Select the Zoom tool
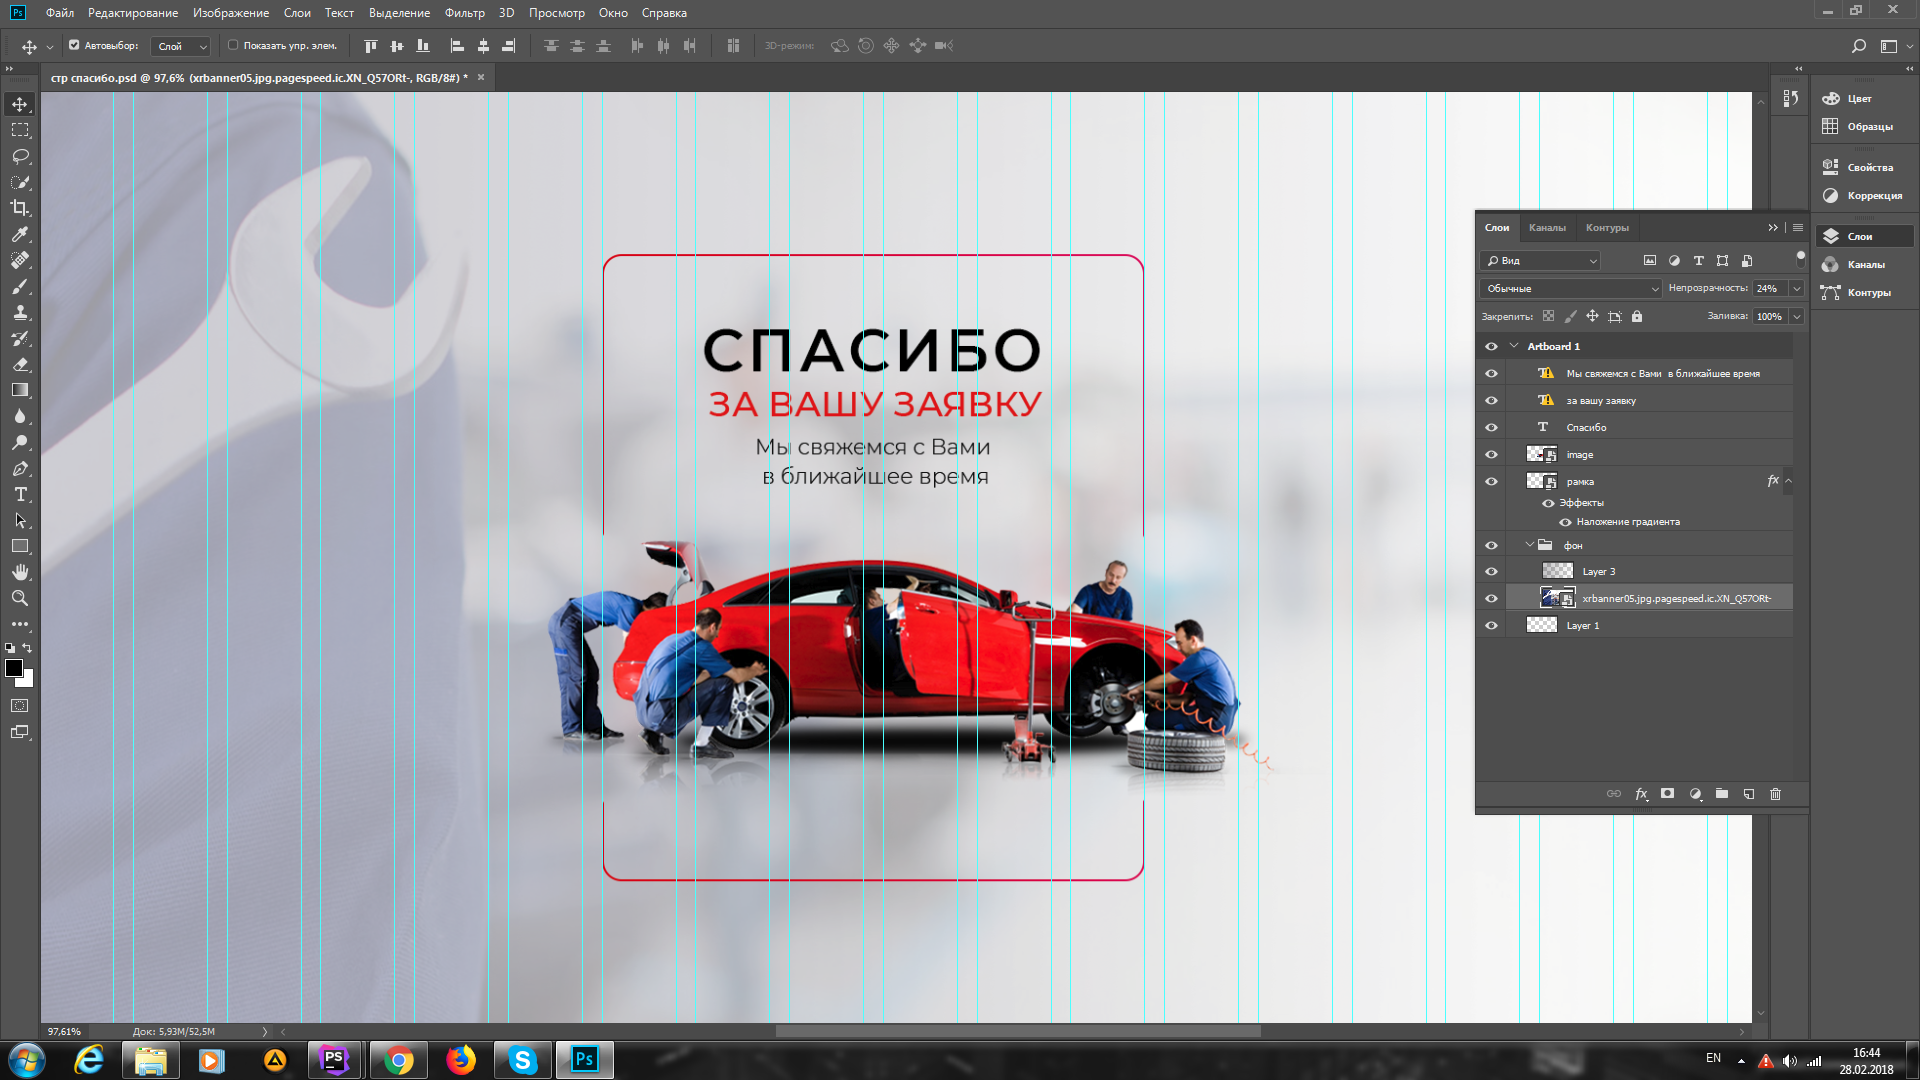The width and height of the screenshot is (1920, 1080). pyautogui.click(x=20, y=598)
